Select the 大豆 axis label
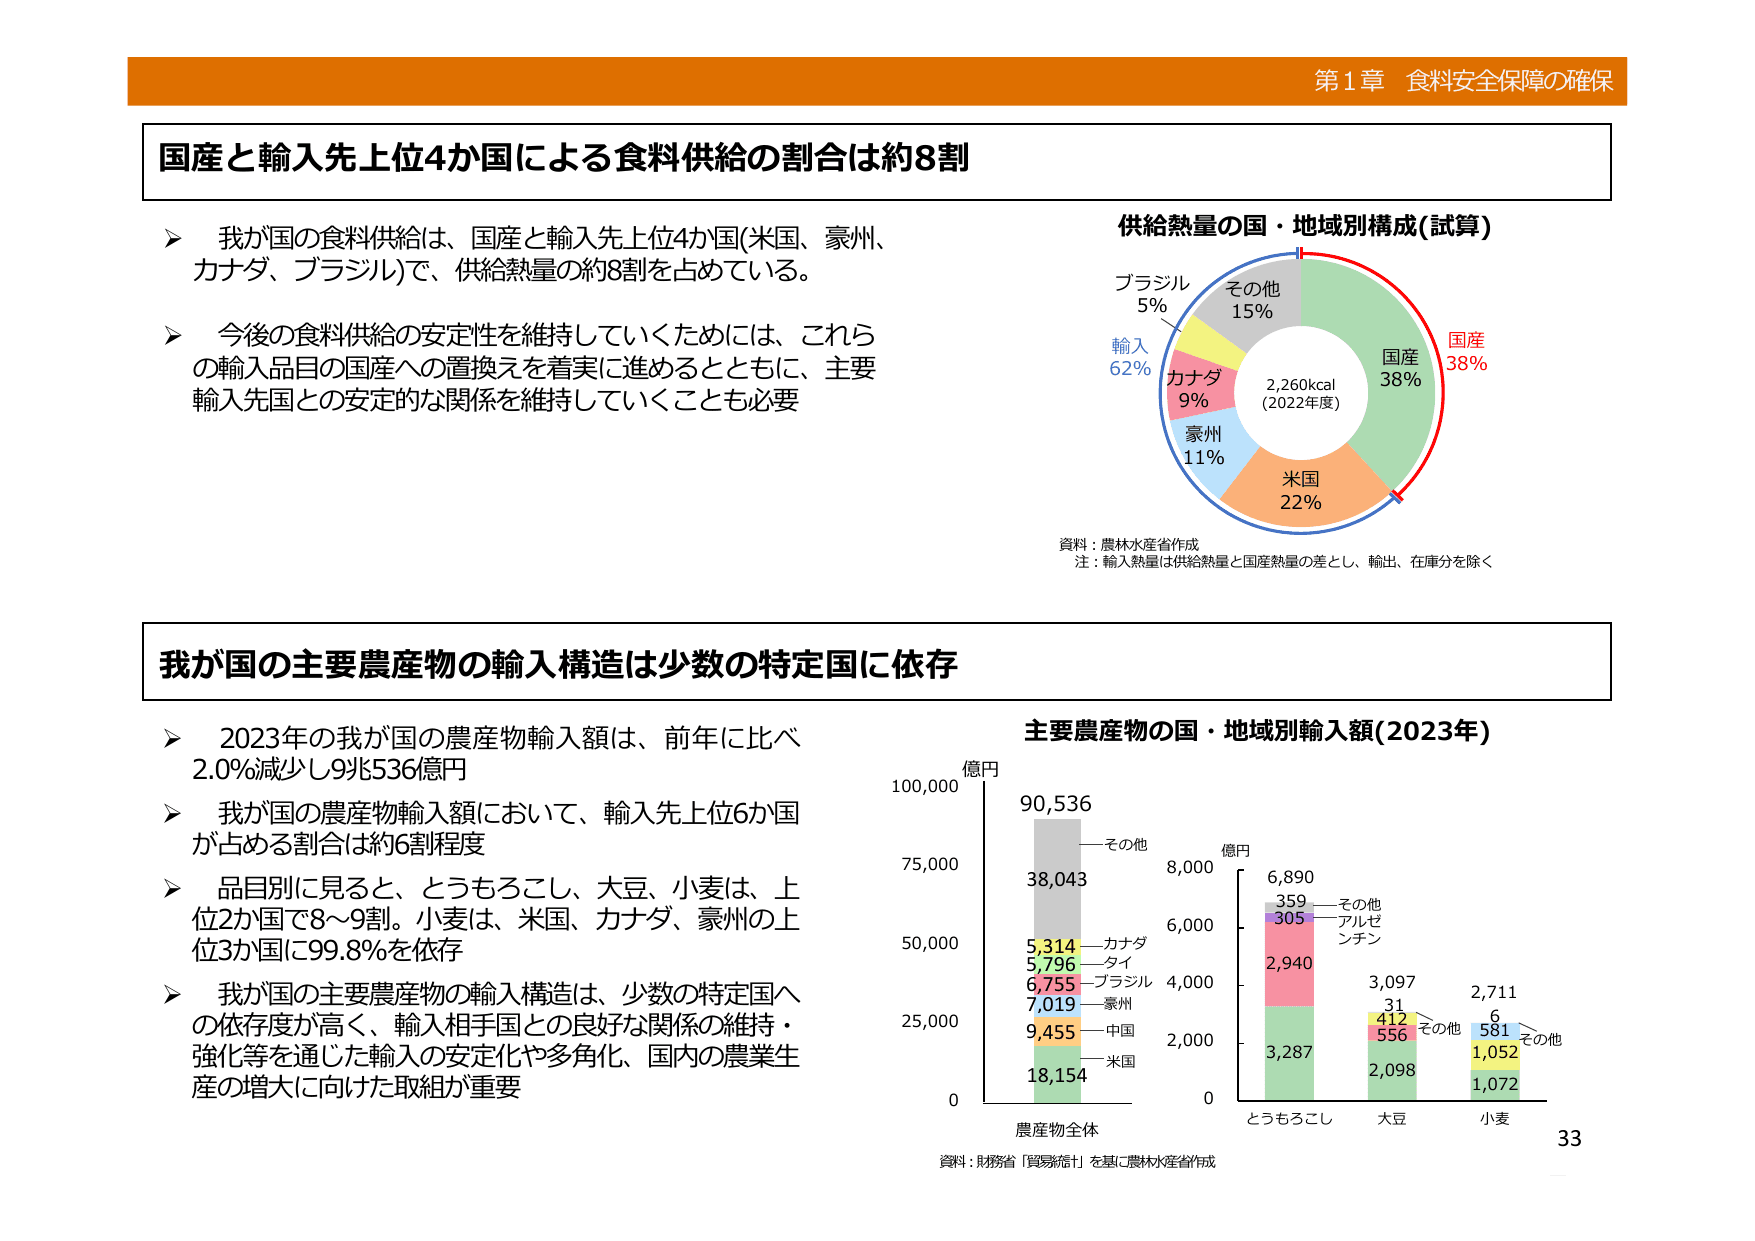This screenshot has width=1755, height=1241. point(1393,1120)
